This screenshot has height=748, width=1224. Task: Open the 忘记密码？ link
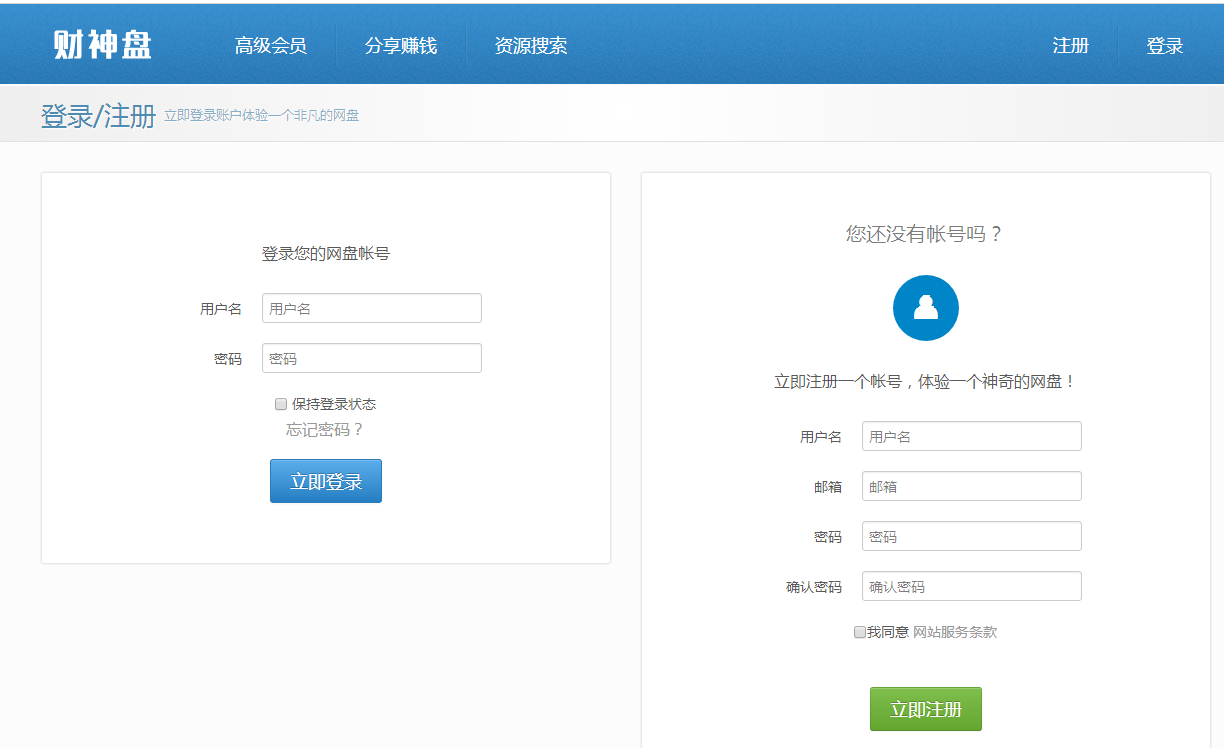click(x=325, y=430)
